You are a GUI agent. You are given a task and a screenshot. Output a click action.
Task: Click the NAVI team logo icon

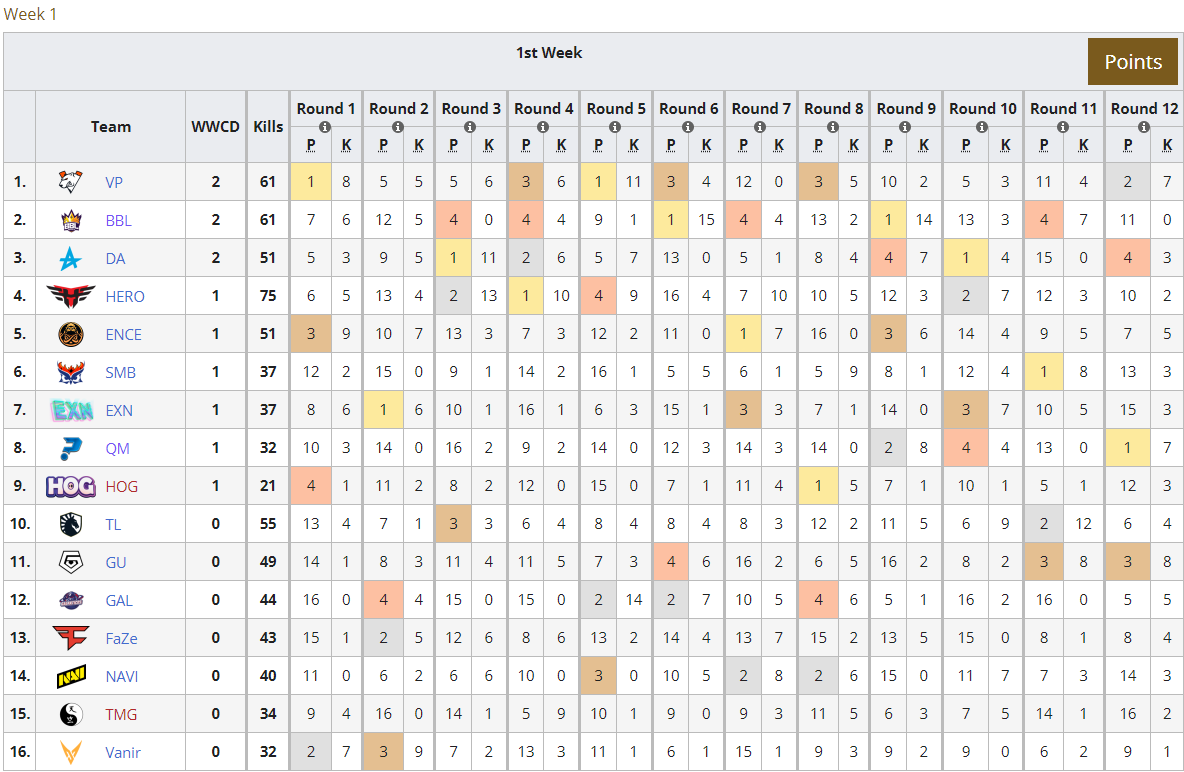pyautogui.click(x=71, y=676)
